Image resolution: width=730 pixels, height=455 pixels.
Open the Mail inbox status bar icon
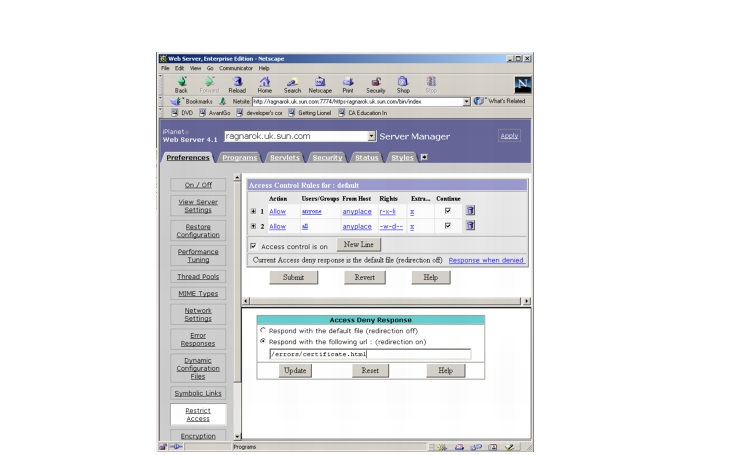pos(459,447)
